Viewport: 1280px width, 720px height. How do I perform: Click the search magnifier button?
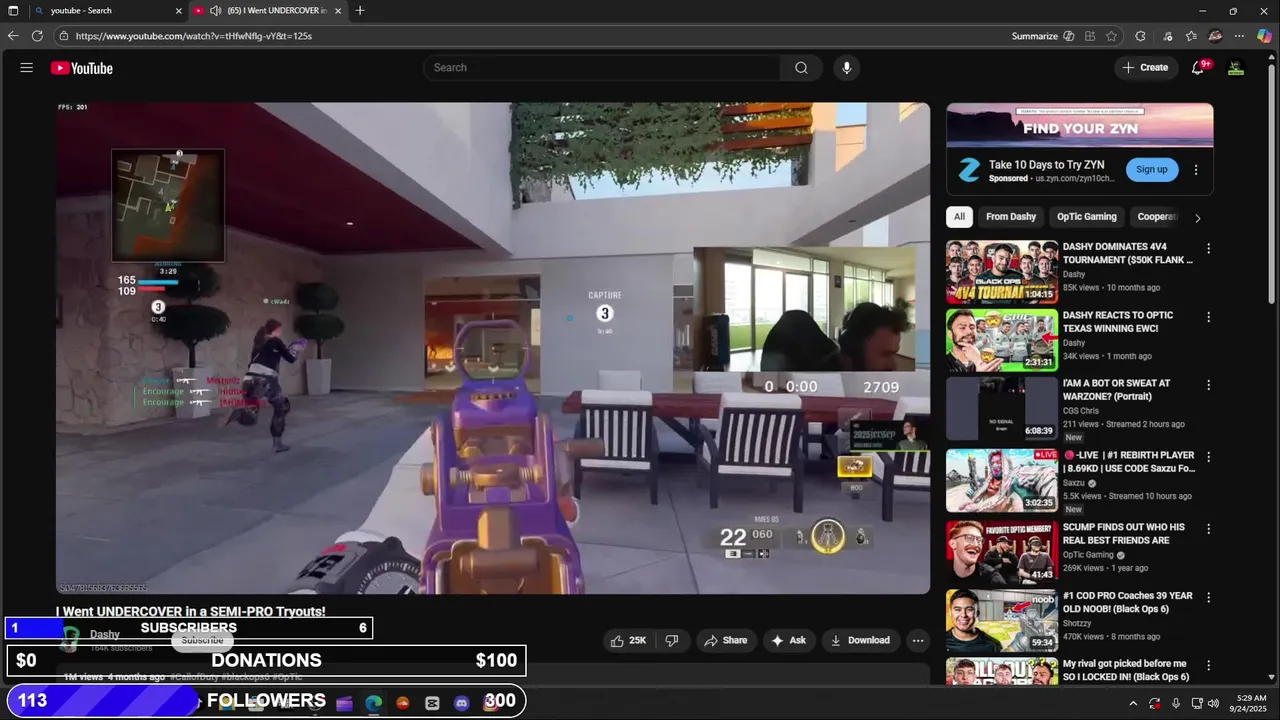click(801, 68)
